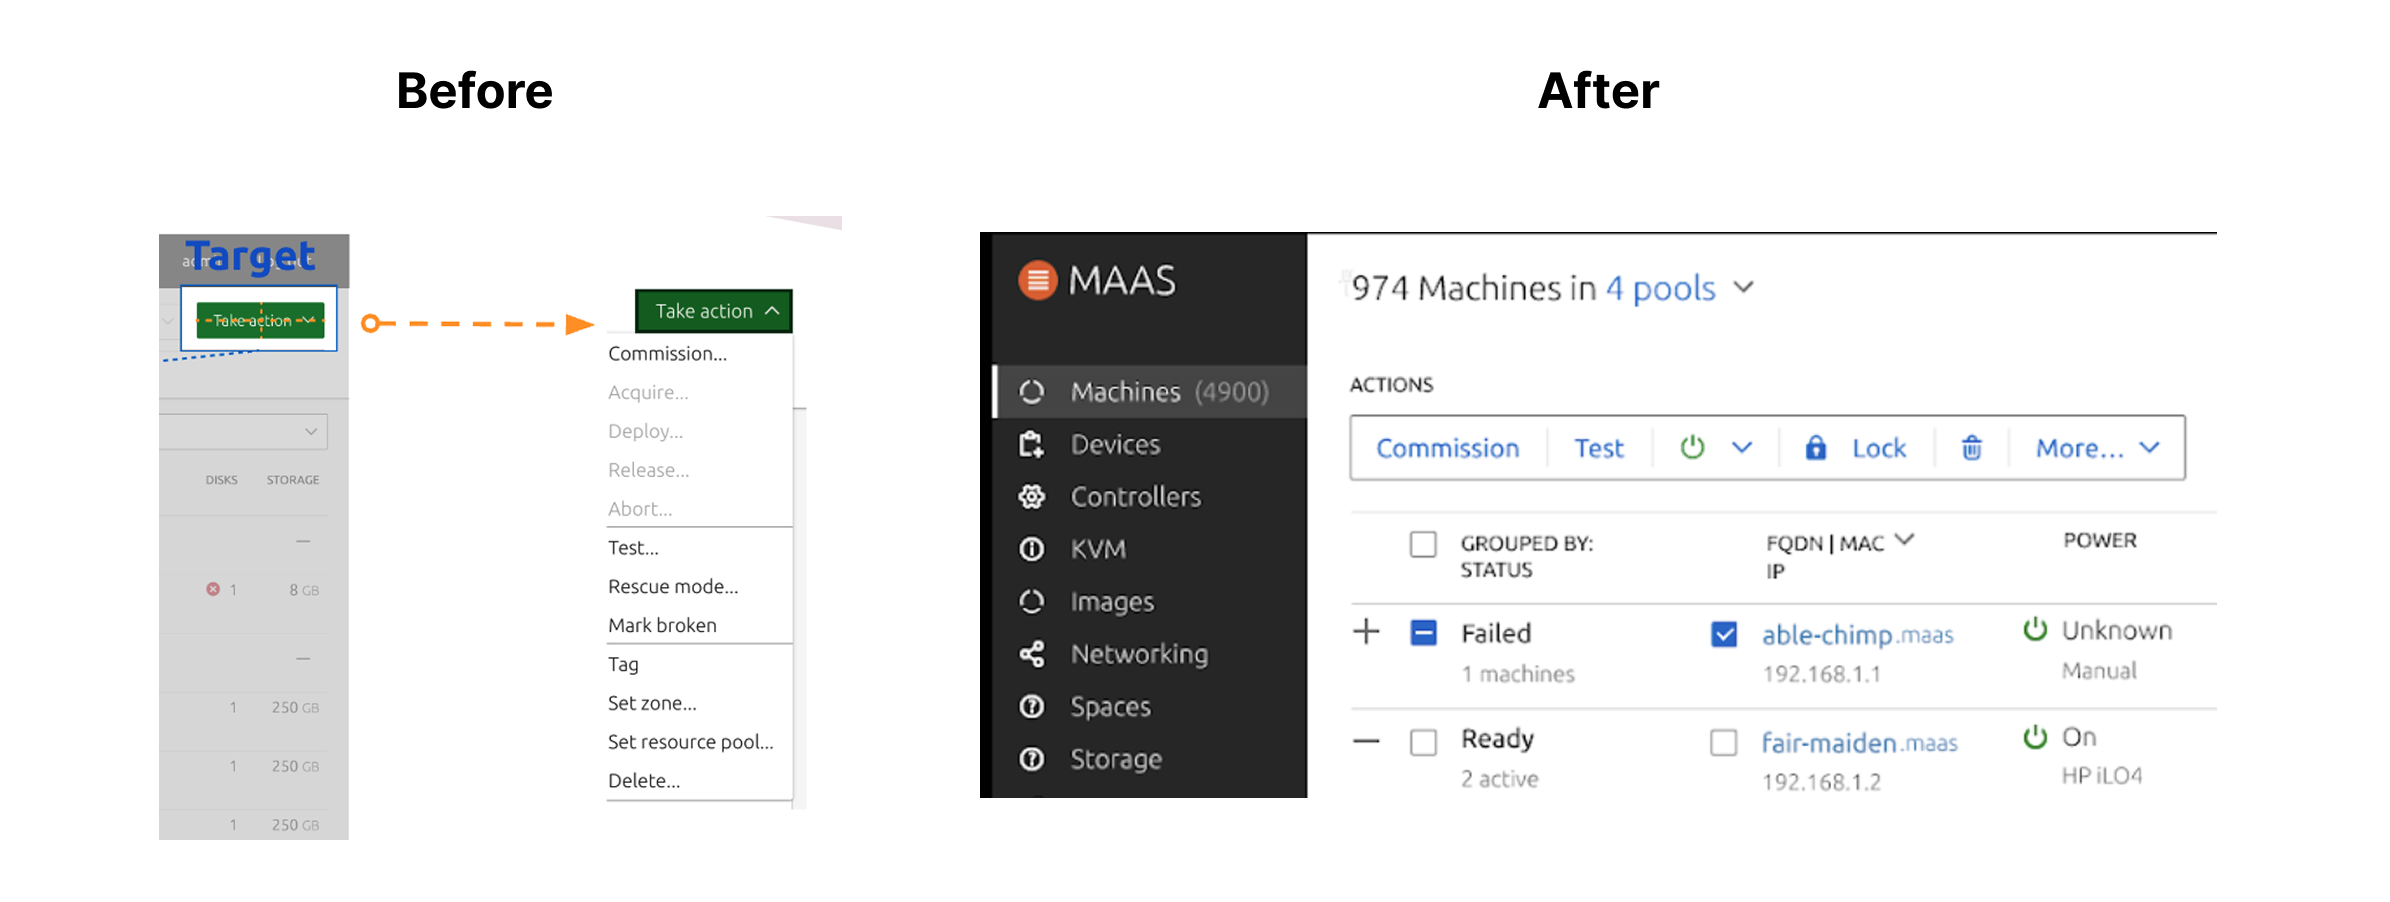
Task: Select Acquire... menu entry
Action: coord(648,393)
